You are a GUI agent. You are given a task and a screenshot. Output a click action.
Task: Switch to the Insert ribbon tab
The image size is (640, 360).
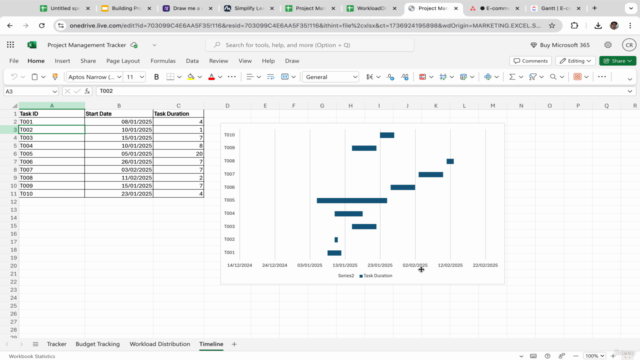tap(62, 61)
